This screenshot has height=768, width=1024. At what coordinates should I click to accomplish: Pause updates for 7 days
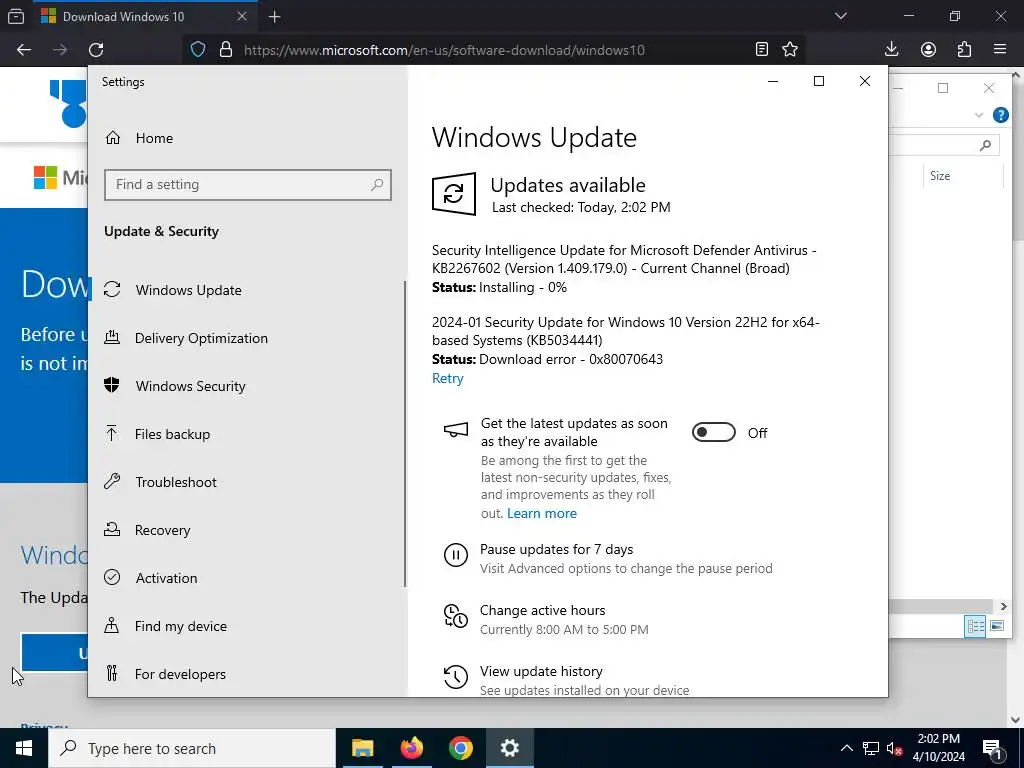click(x=556, y=549)
